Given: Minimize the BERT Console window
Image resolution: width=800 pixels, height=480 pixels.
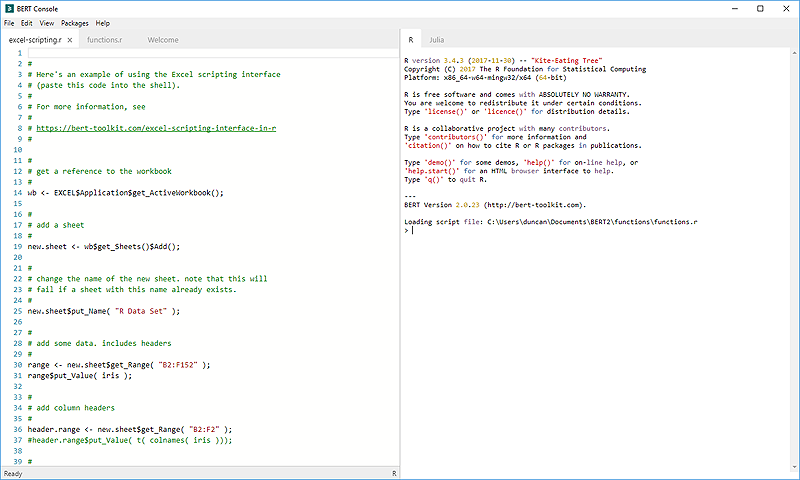Looking at the screenshot, I should (x=735, y=8).
